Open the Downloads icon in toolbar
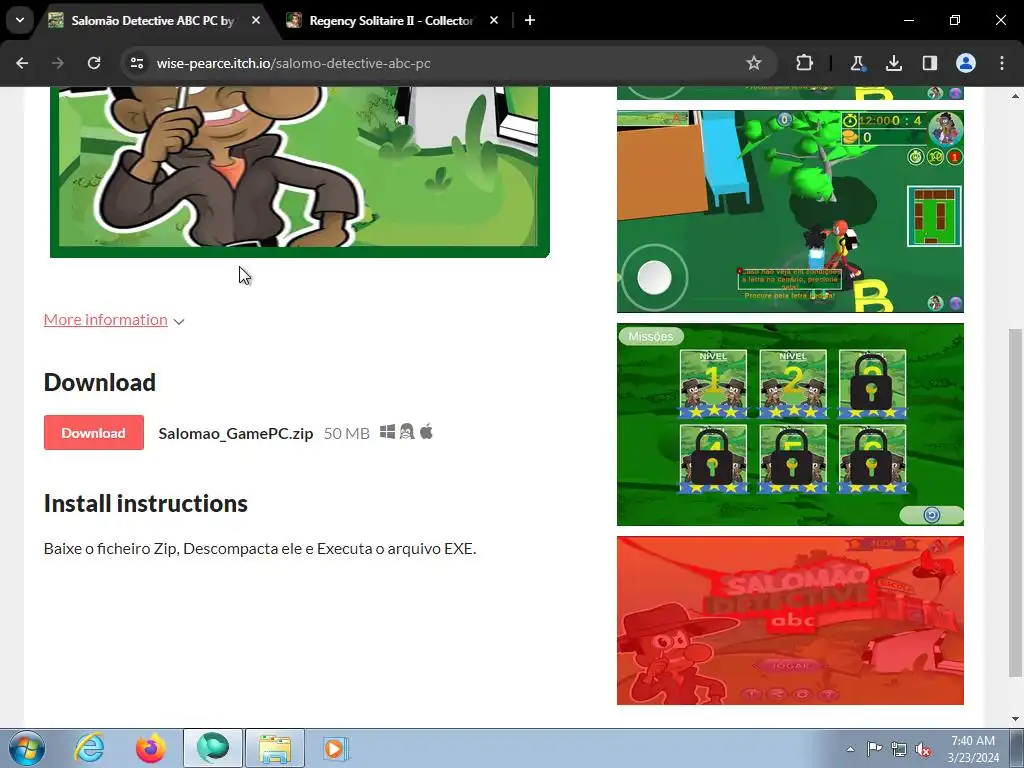This screenshot has height=768, width=1024. point(893,63)
